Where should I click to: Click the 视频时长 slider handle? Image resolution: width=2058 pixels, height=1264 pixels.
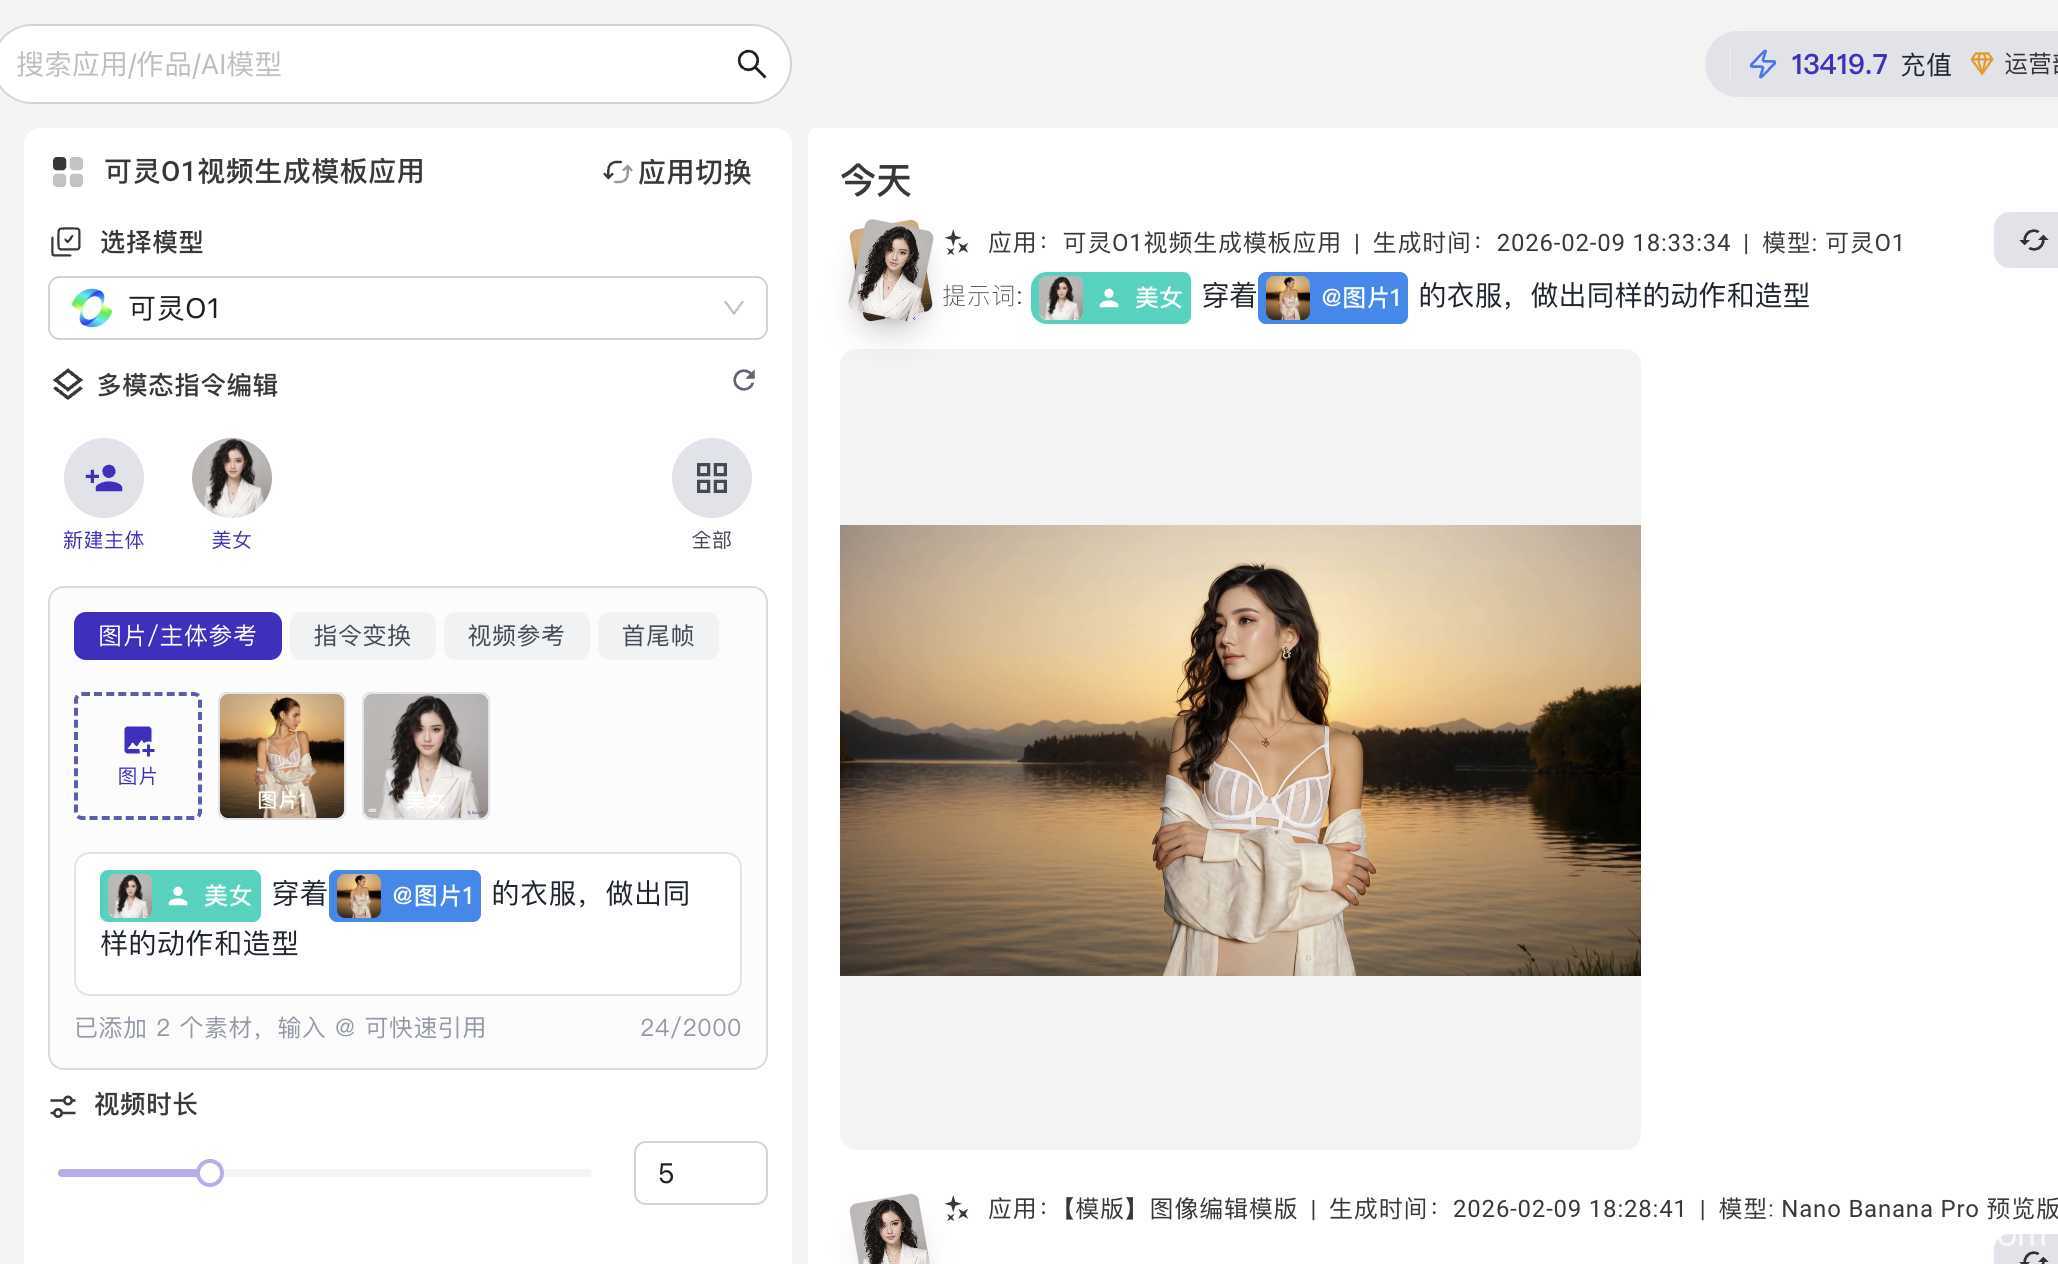(x=210, y=1173)
